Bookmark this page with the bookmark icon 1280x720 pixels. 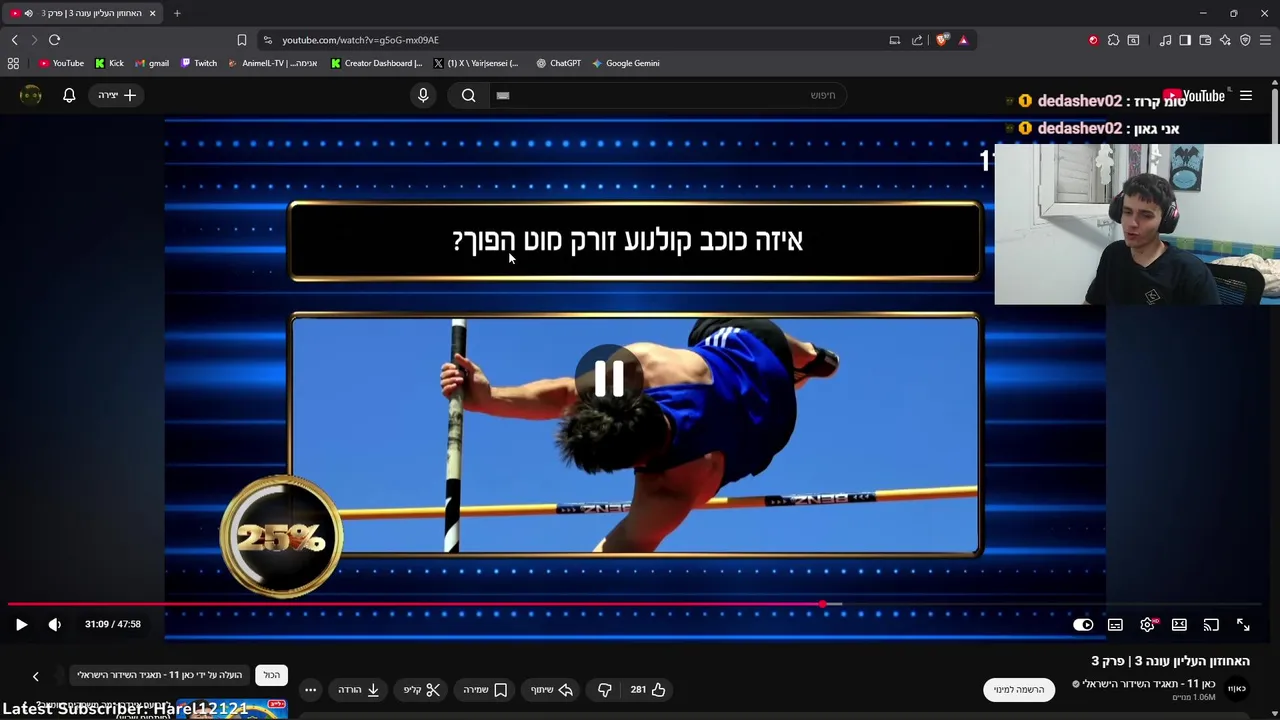pos(241,40)
